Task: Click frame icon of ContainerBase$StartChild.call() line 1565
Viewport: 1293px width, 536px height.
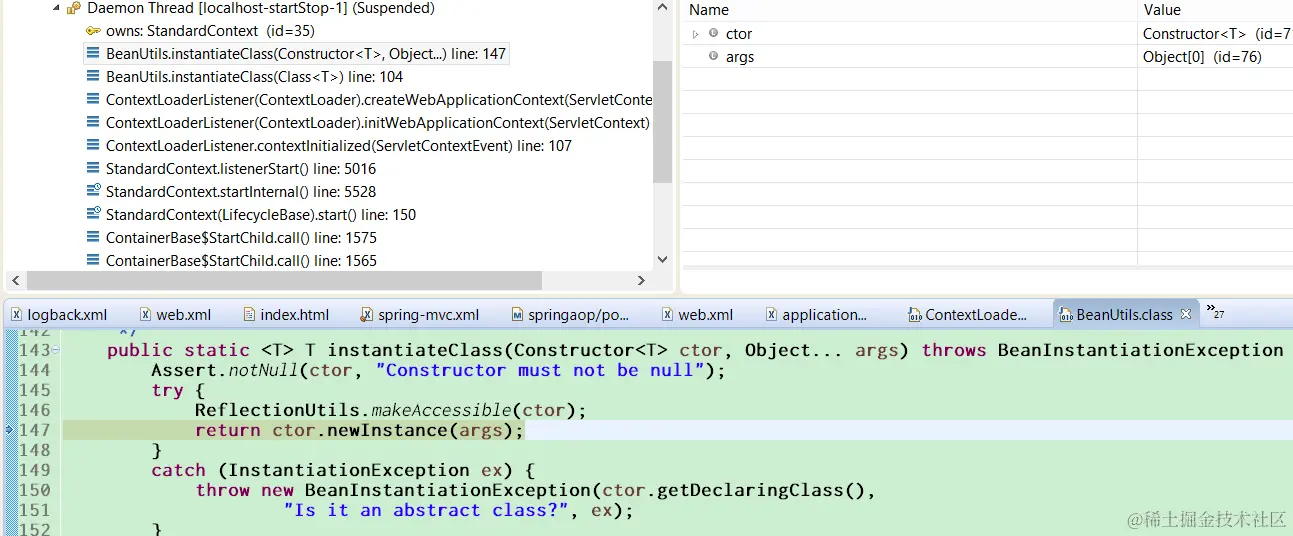Action: point(93,261)
